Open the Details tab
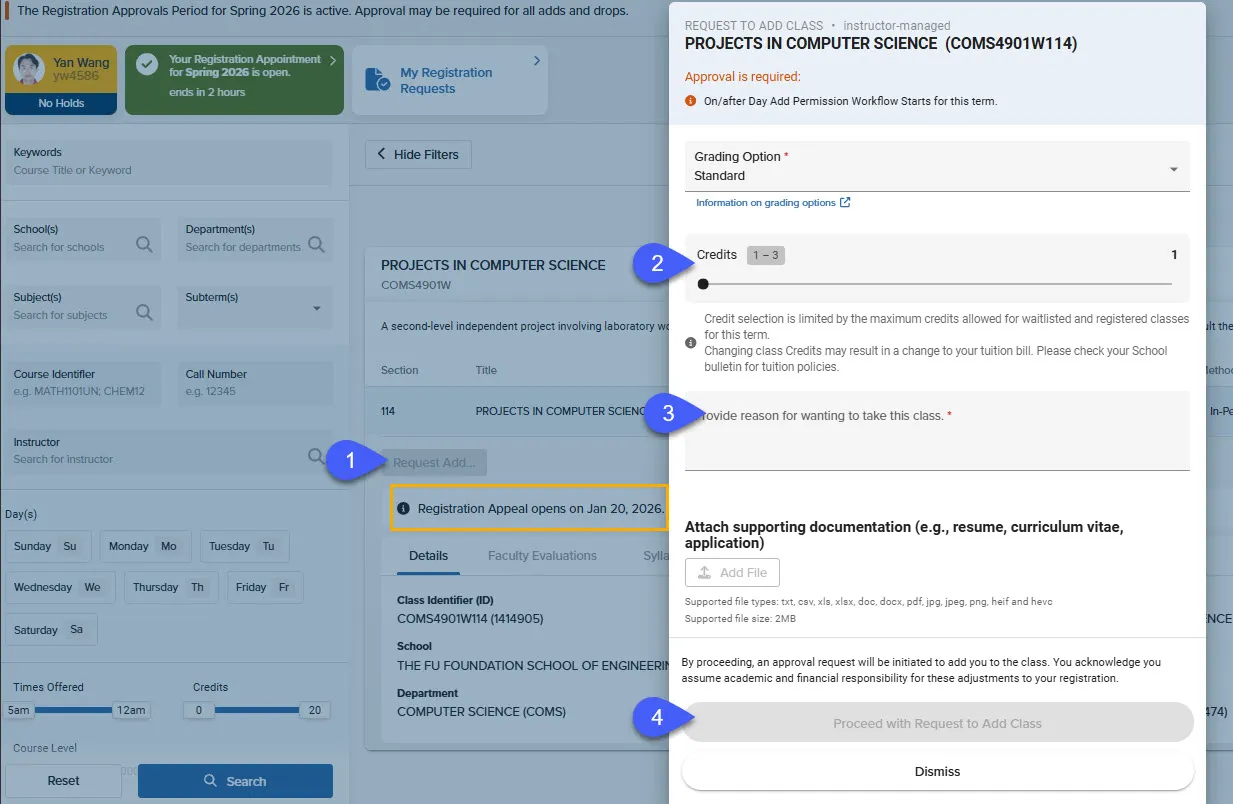The height and width of the screenshot is (804, 1233). (x=428, y=556)
